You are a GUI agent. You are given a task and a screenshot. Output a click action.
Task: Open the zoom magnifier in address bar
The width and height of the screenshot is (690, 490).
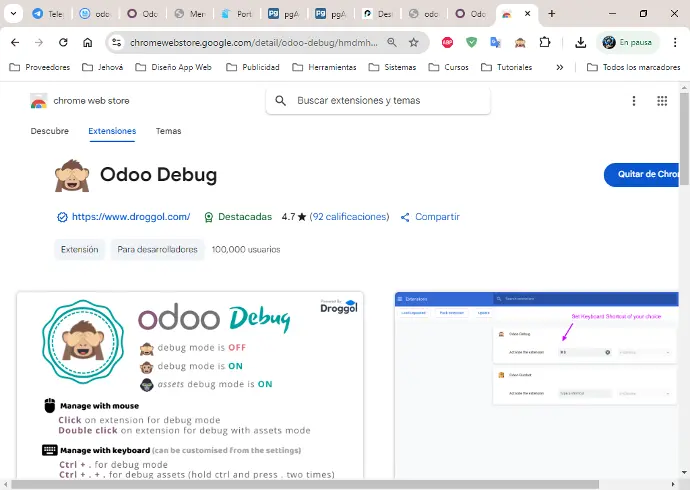pyautogui.click(x=392, y=42)
